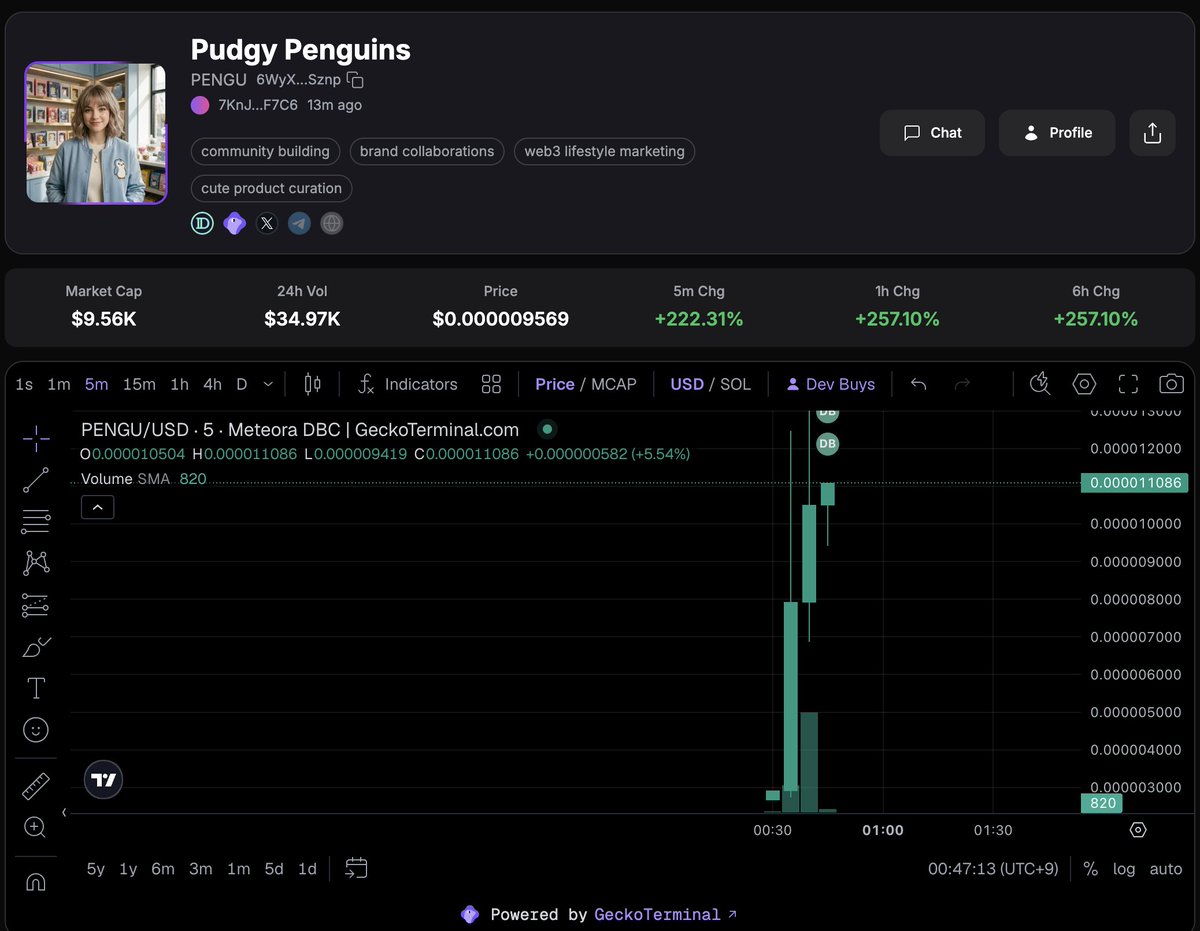Toggle log price scale
Image resolution: width=1200 pixels, height=931 pixels.
[1124, 869]
